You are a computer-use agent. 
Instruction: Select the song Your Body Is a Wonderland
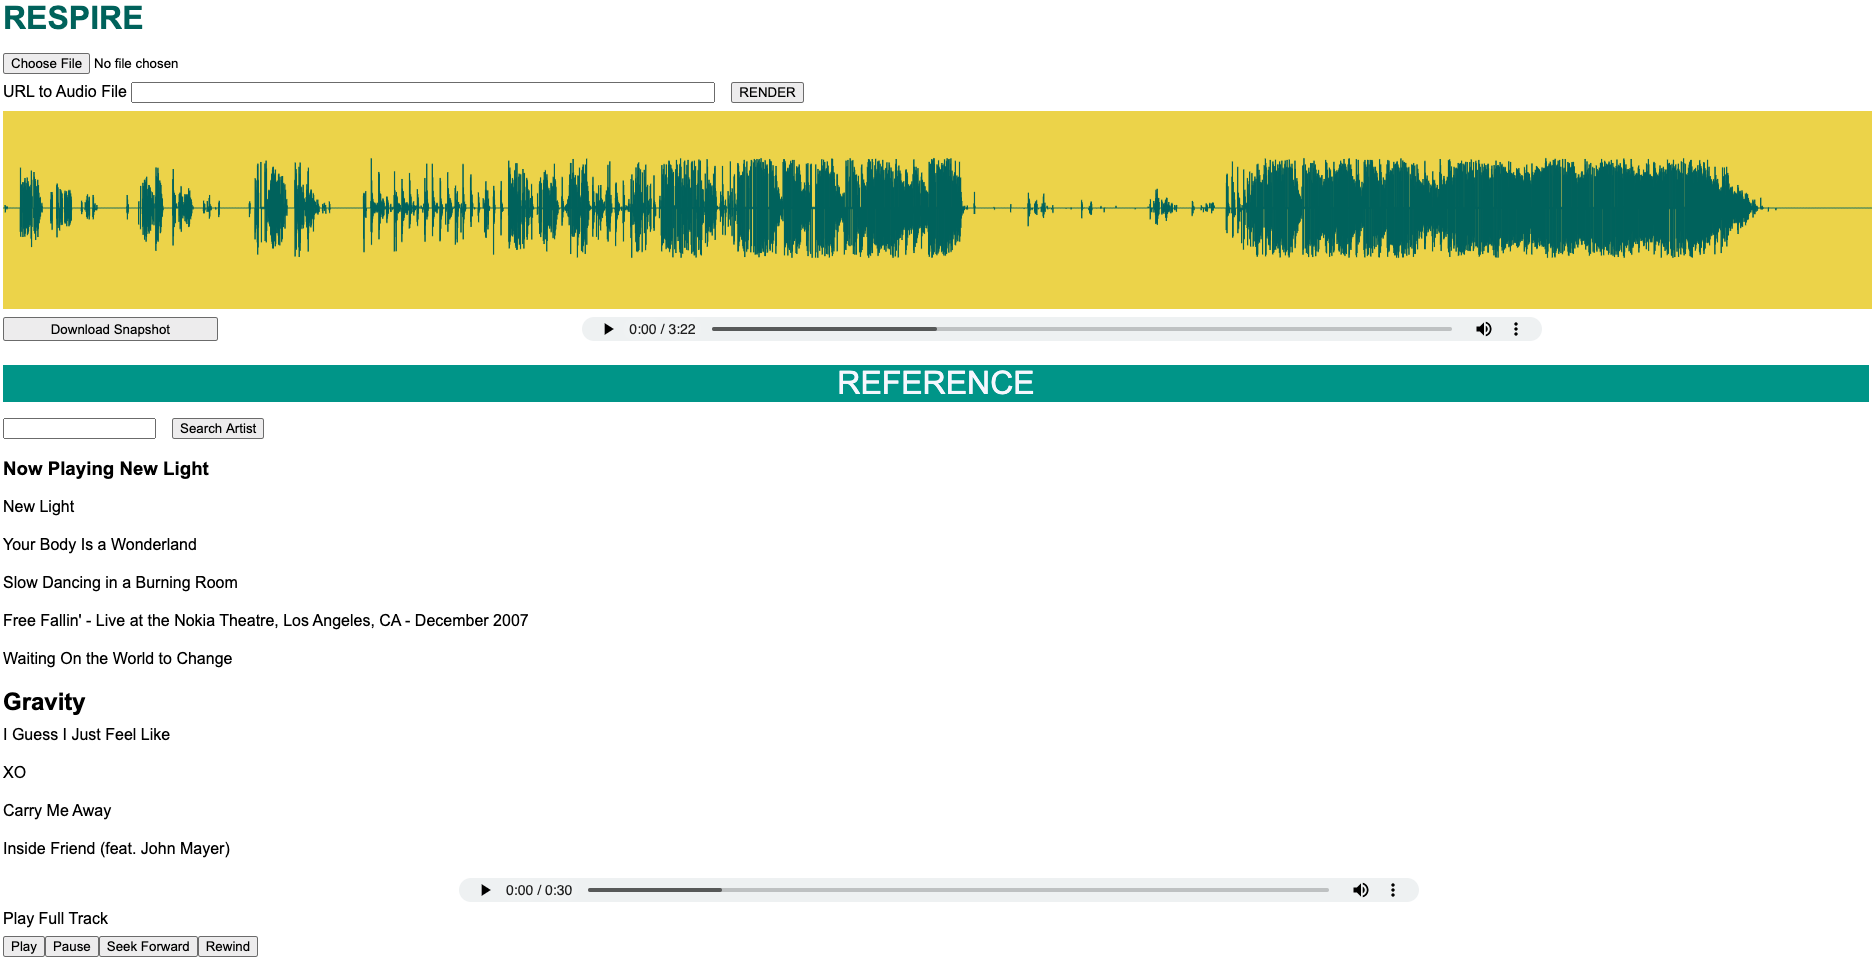100,544
